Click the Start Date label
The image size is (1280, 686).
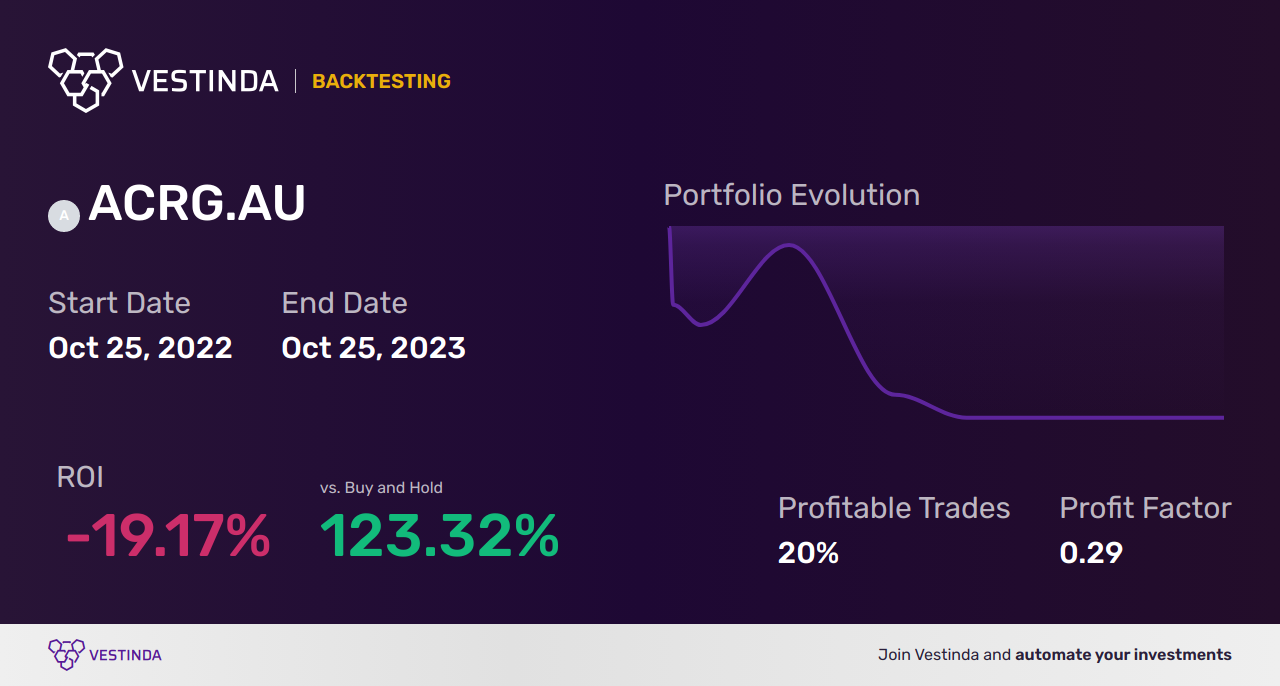coord(119,303)
